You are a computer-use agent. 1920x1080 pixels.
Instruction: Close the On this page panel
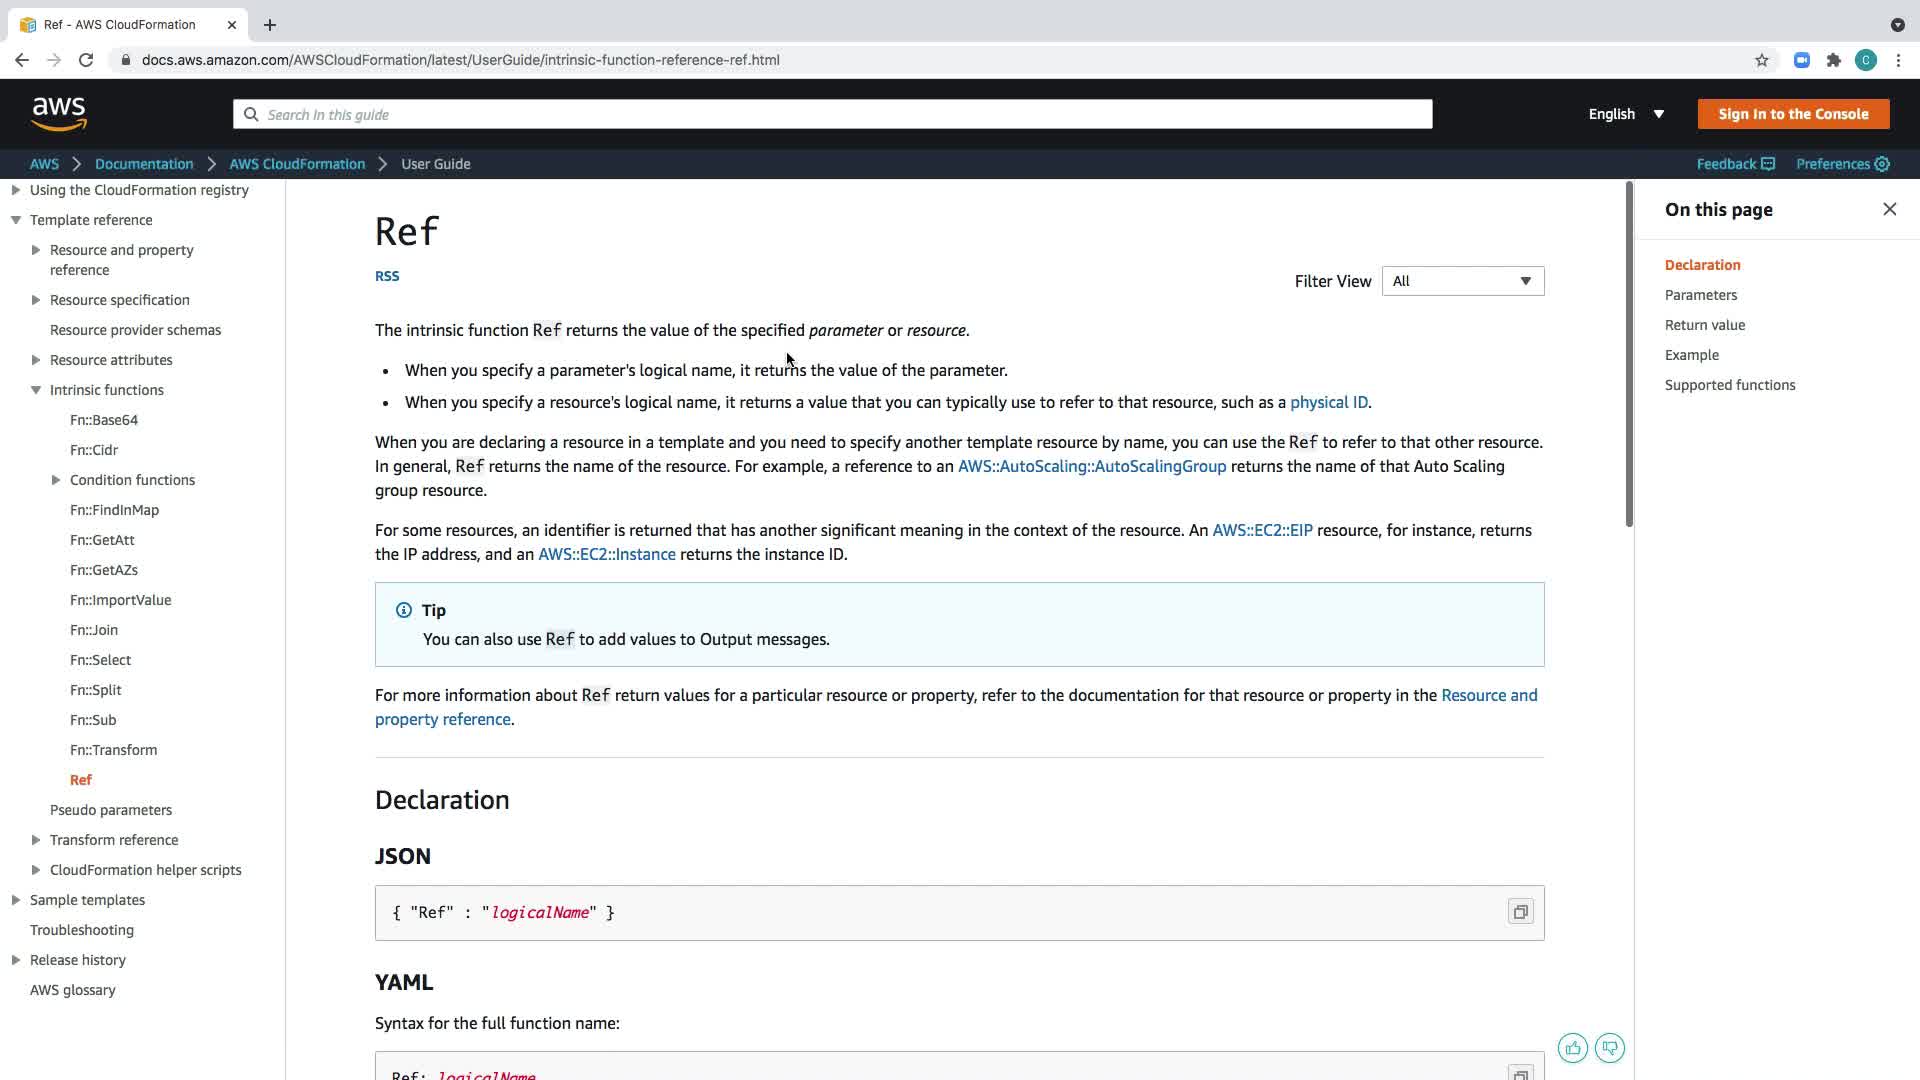click(x=1889, y=209)
